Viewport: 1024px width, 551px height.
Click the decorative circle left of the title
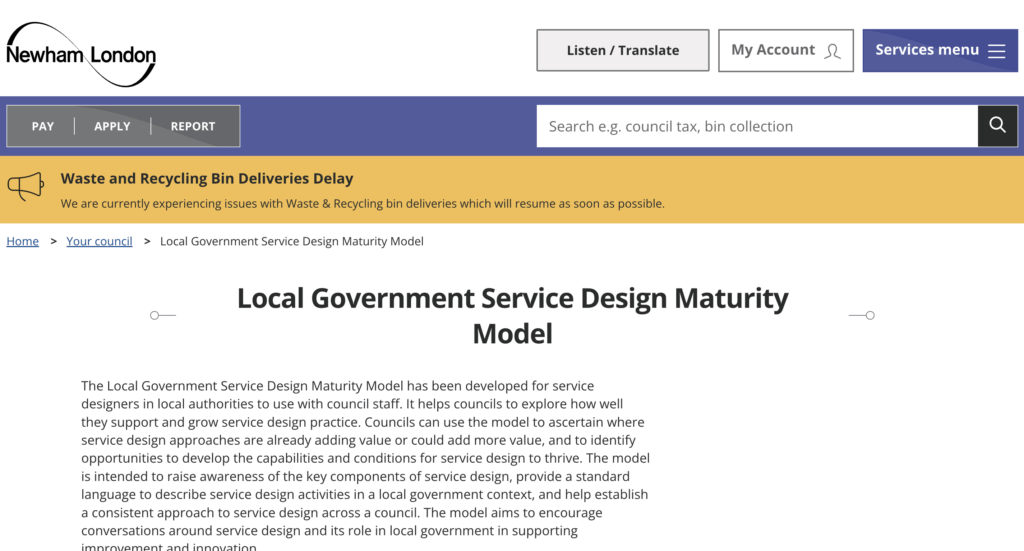155,315
